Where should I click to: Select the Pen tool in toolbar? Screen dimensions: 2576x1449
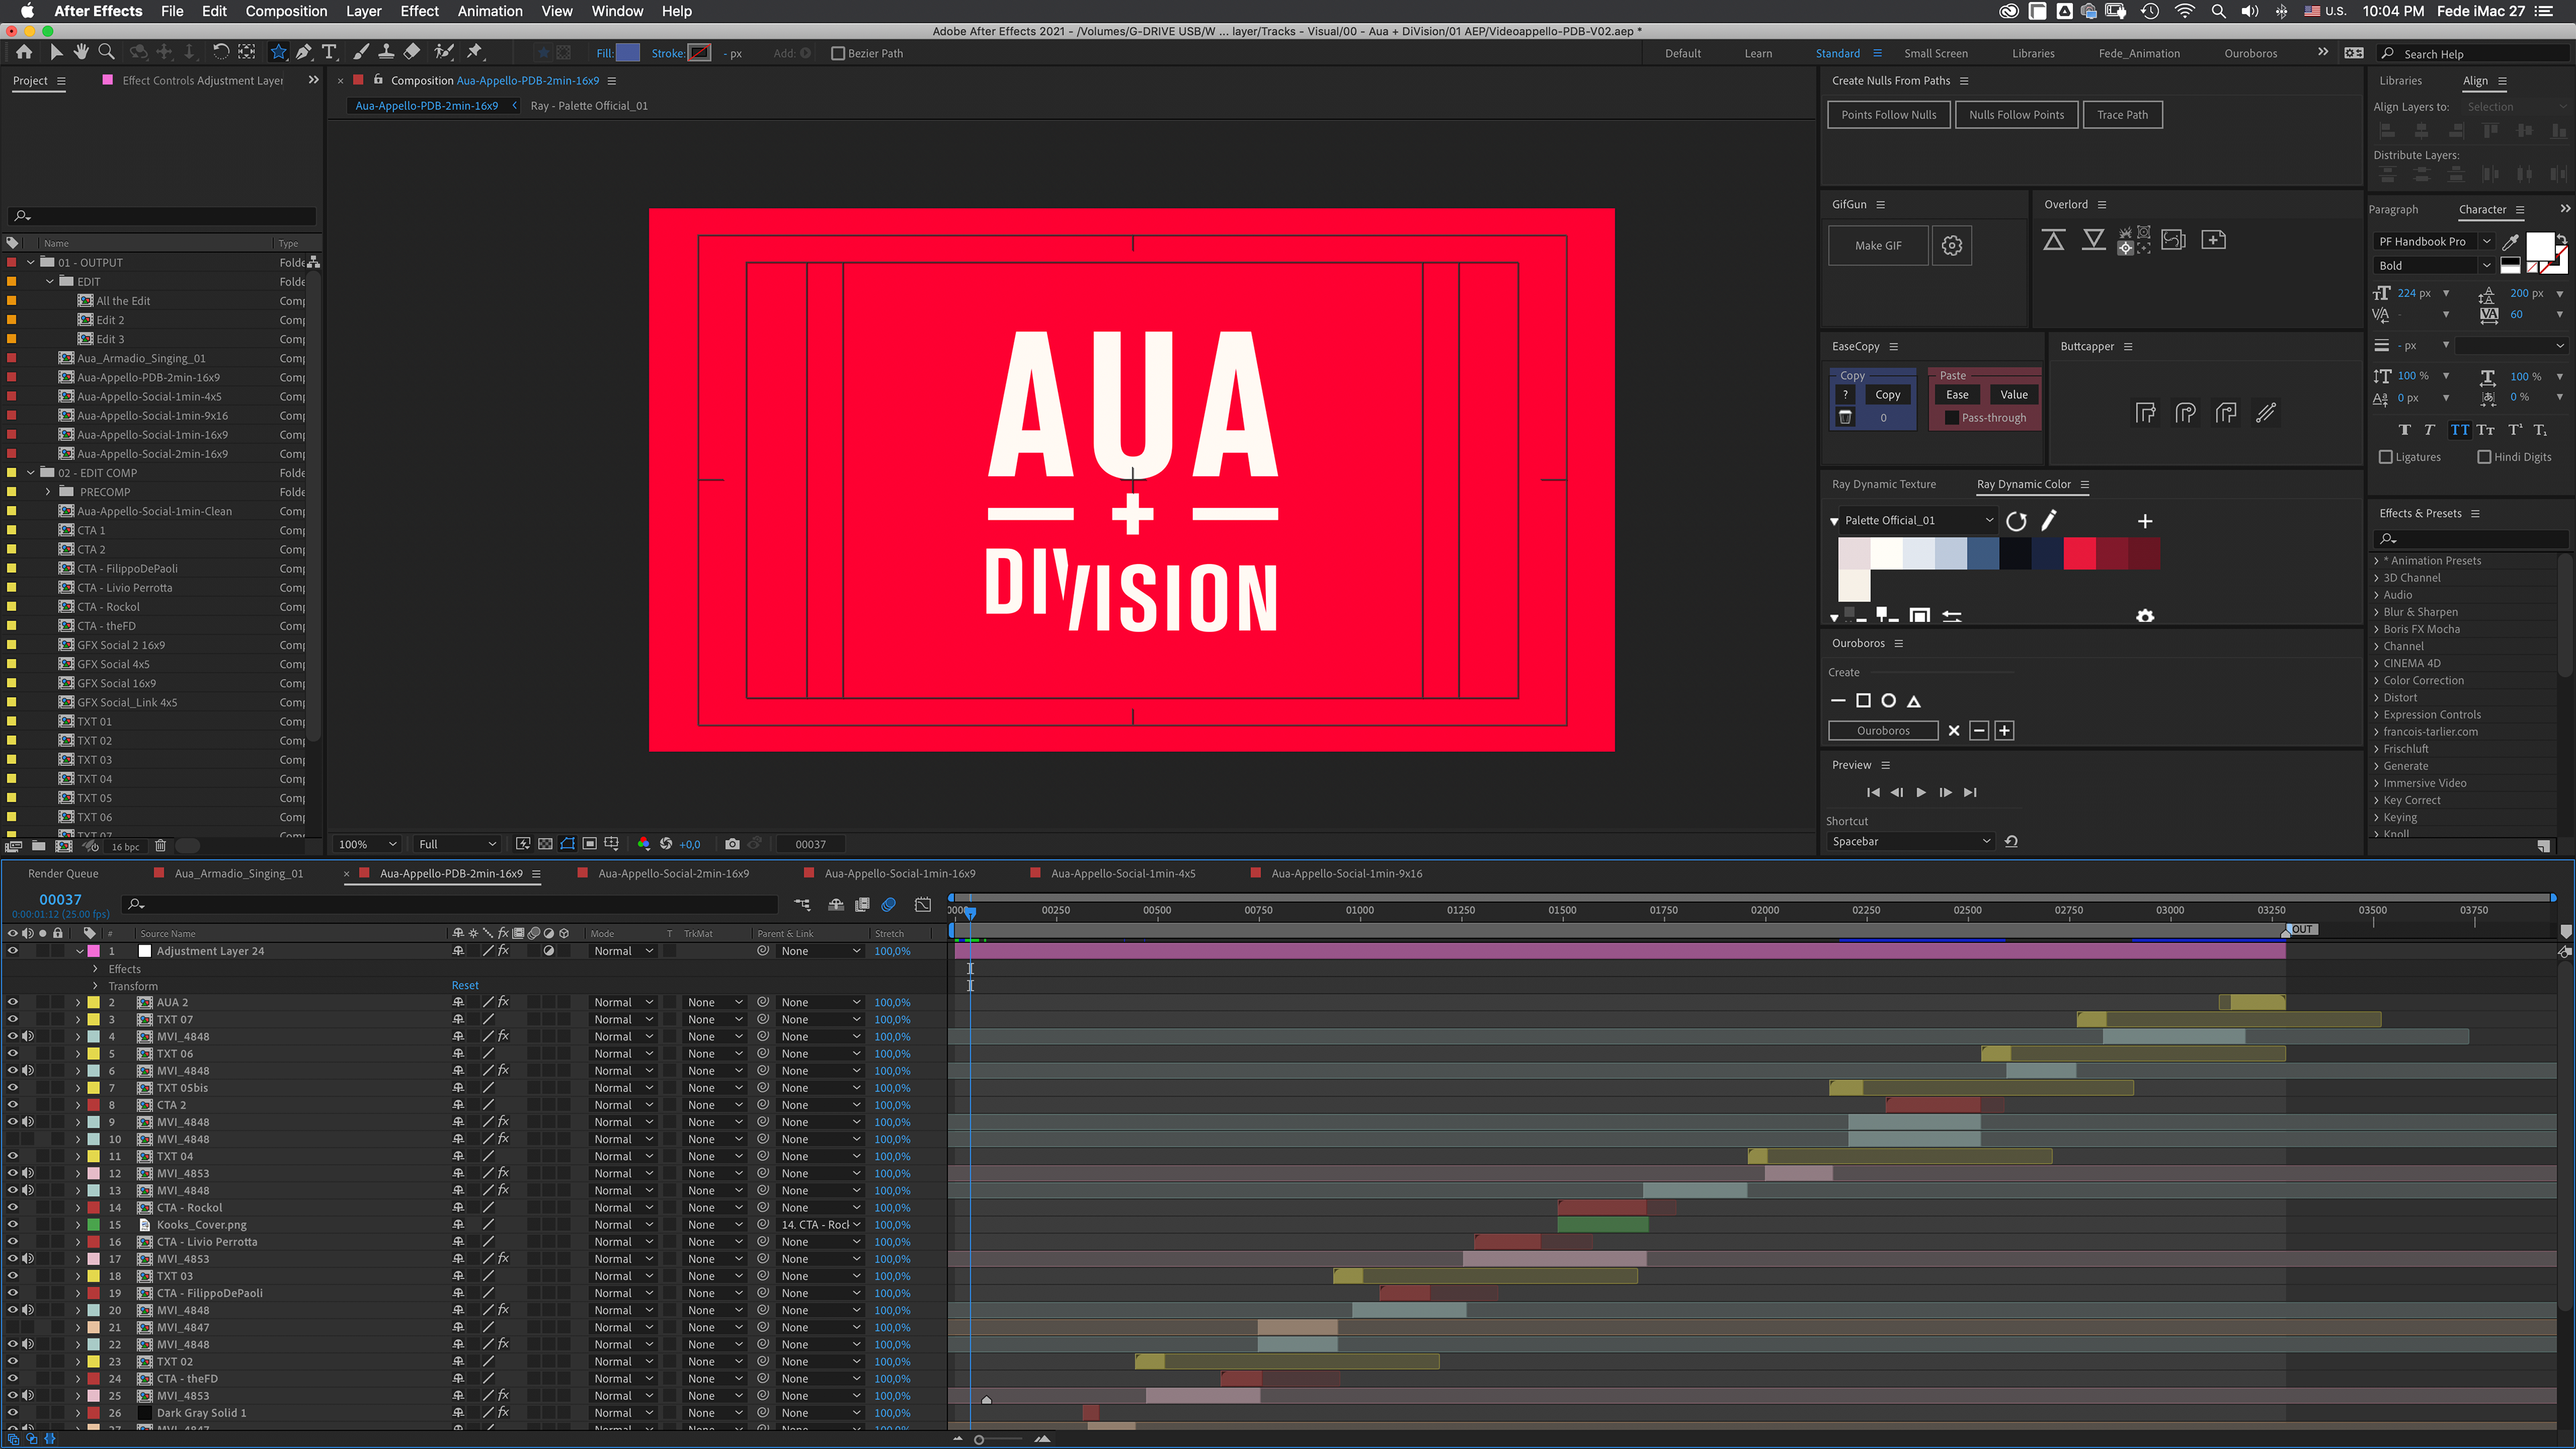point(304,52)
